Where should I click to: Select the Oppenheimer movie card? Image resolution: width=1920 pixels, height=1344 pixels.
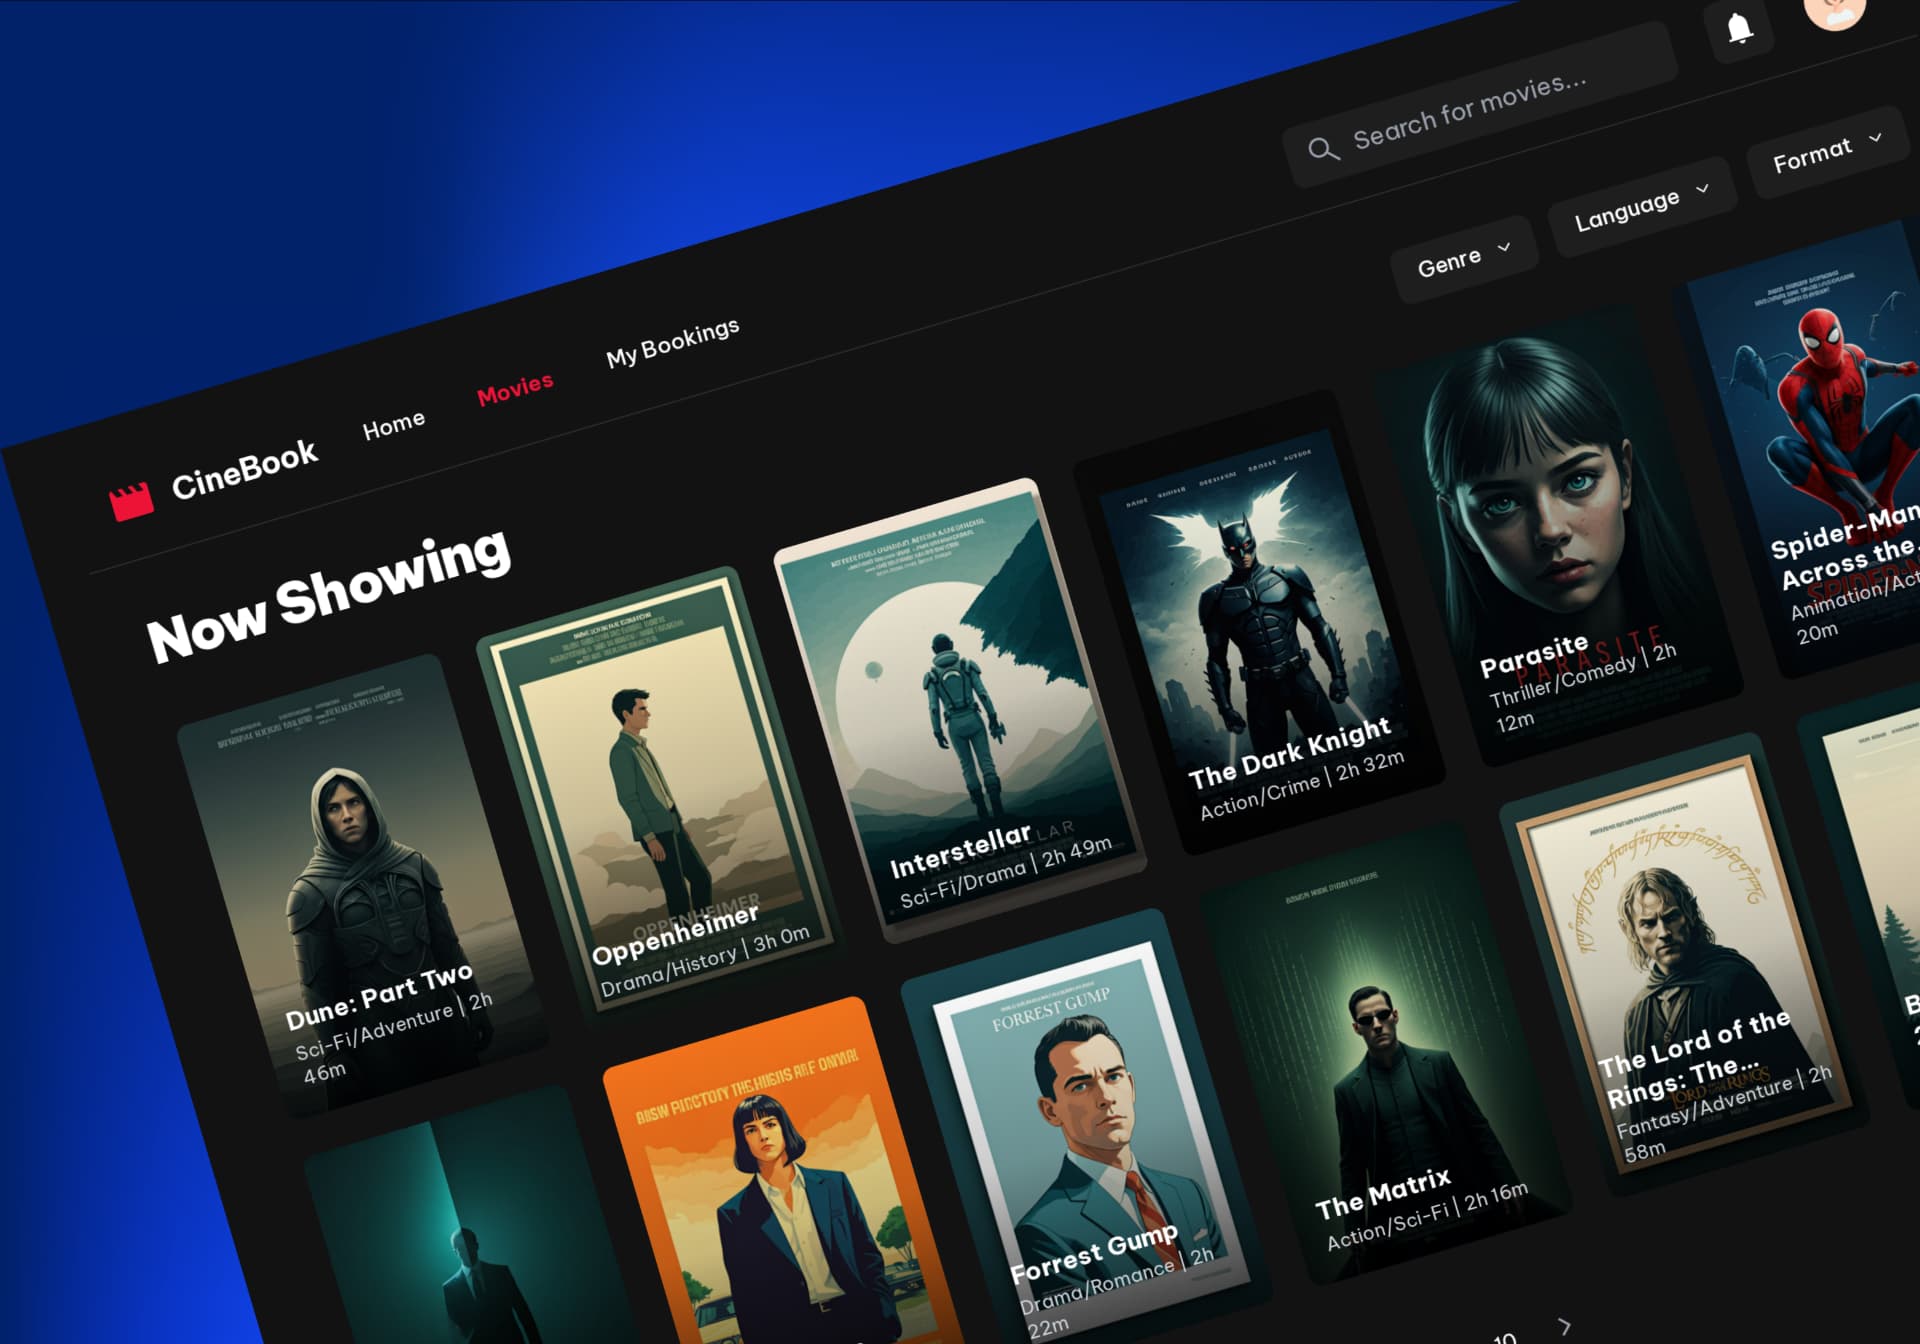660,790
